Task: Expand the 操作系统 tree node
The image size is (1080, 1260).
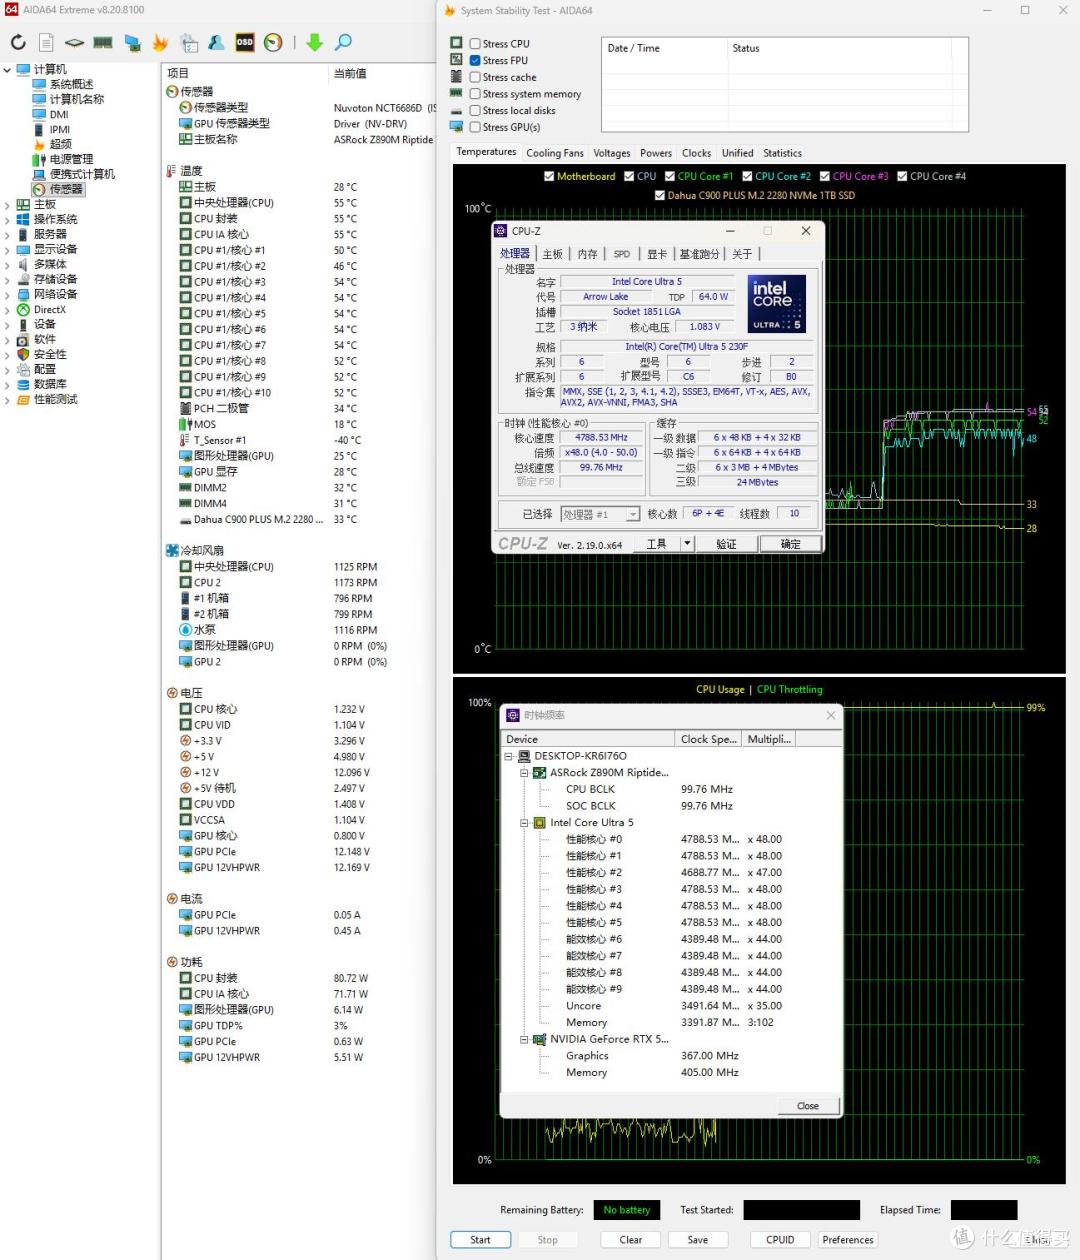Action: click(7, 219)
